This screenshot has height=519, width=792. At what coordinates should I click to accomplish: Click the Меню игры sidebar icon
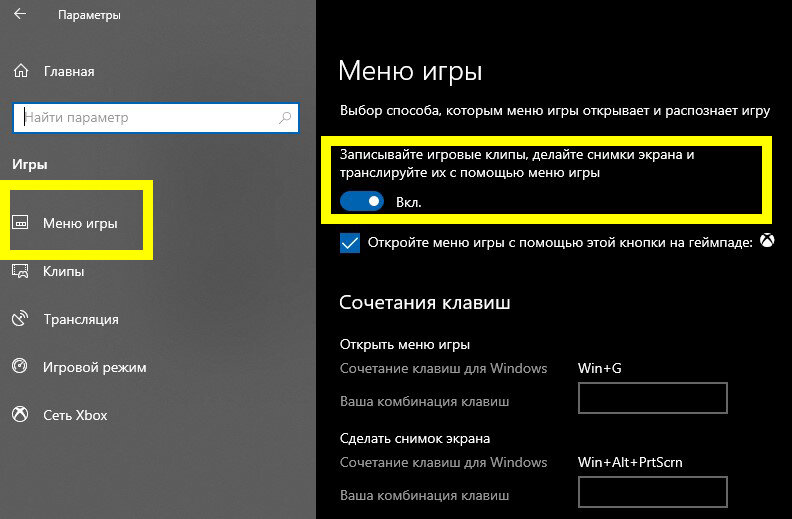coord(20,222)
